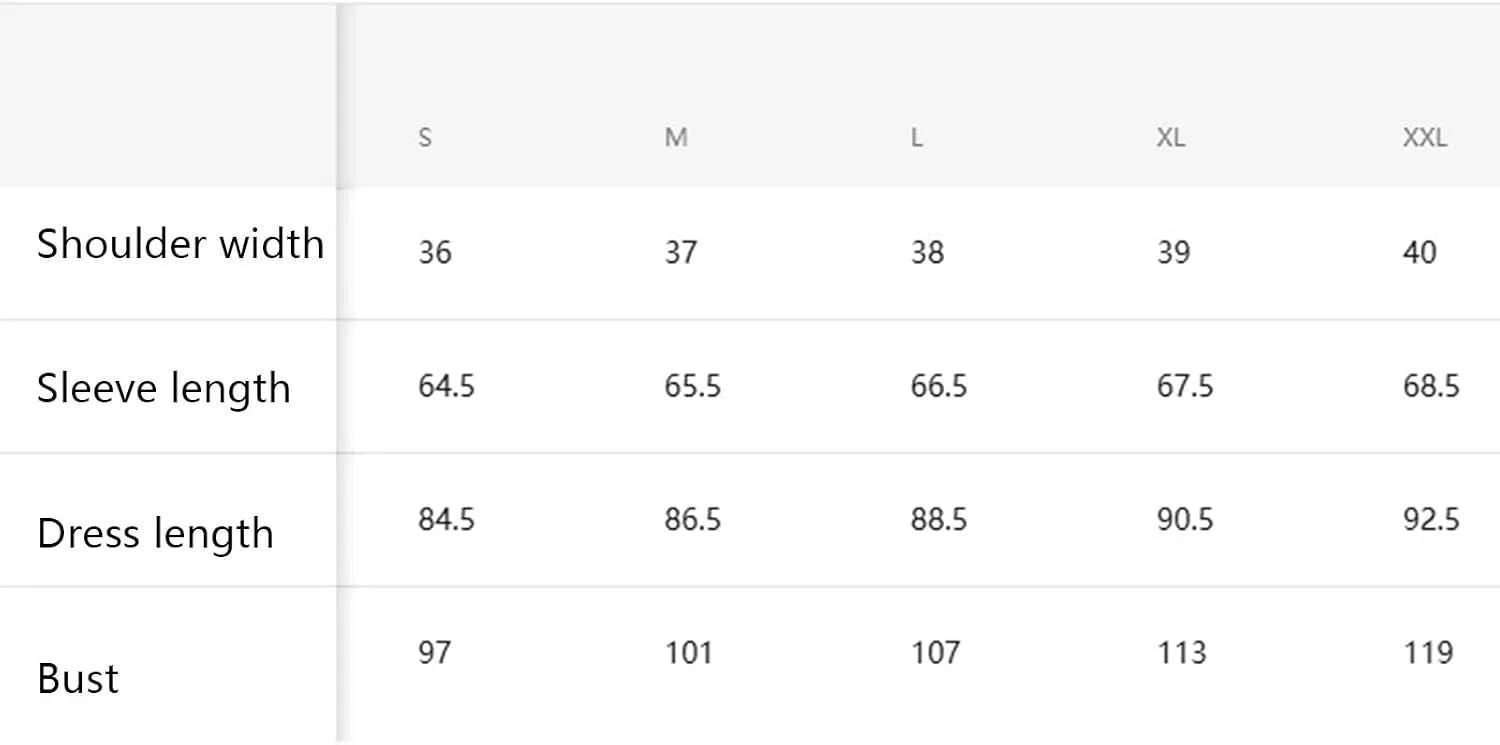
Task: Select the Dress length row label
Action: (x=155, y=534)
